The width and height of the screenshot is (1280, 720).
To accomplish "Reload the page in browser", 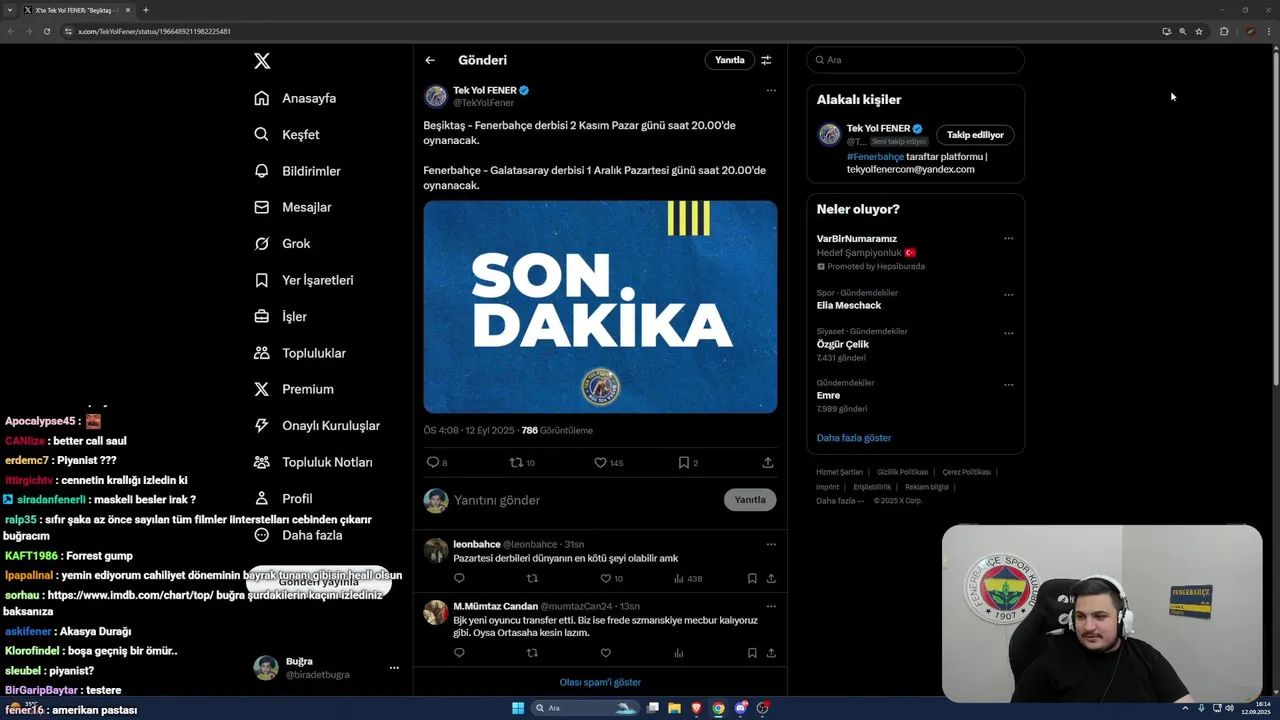I will coord(46,31).
